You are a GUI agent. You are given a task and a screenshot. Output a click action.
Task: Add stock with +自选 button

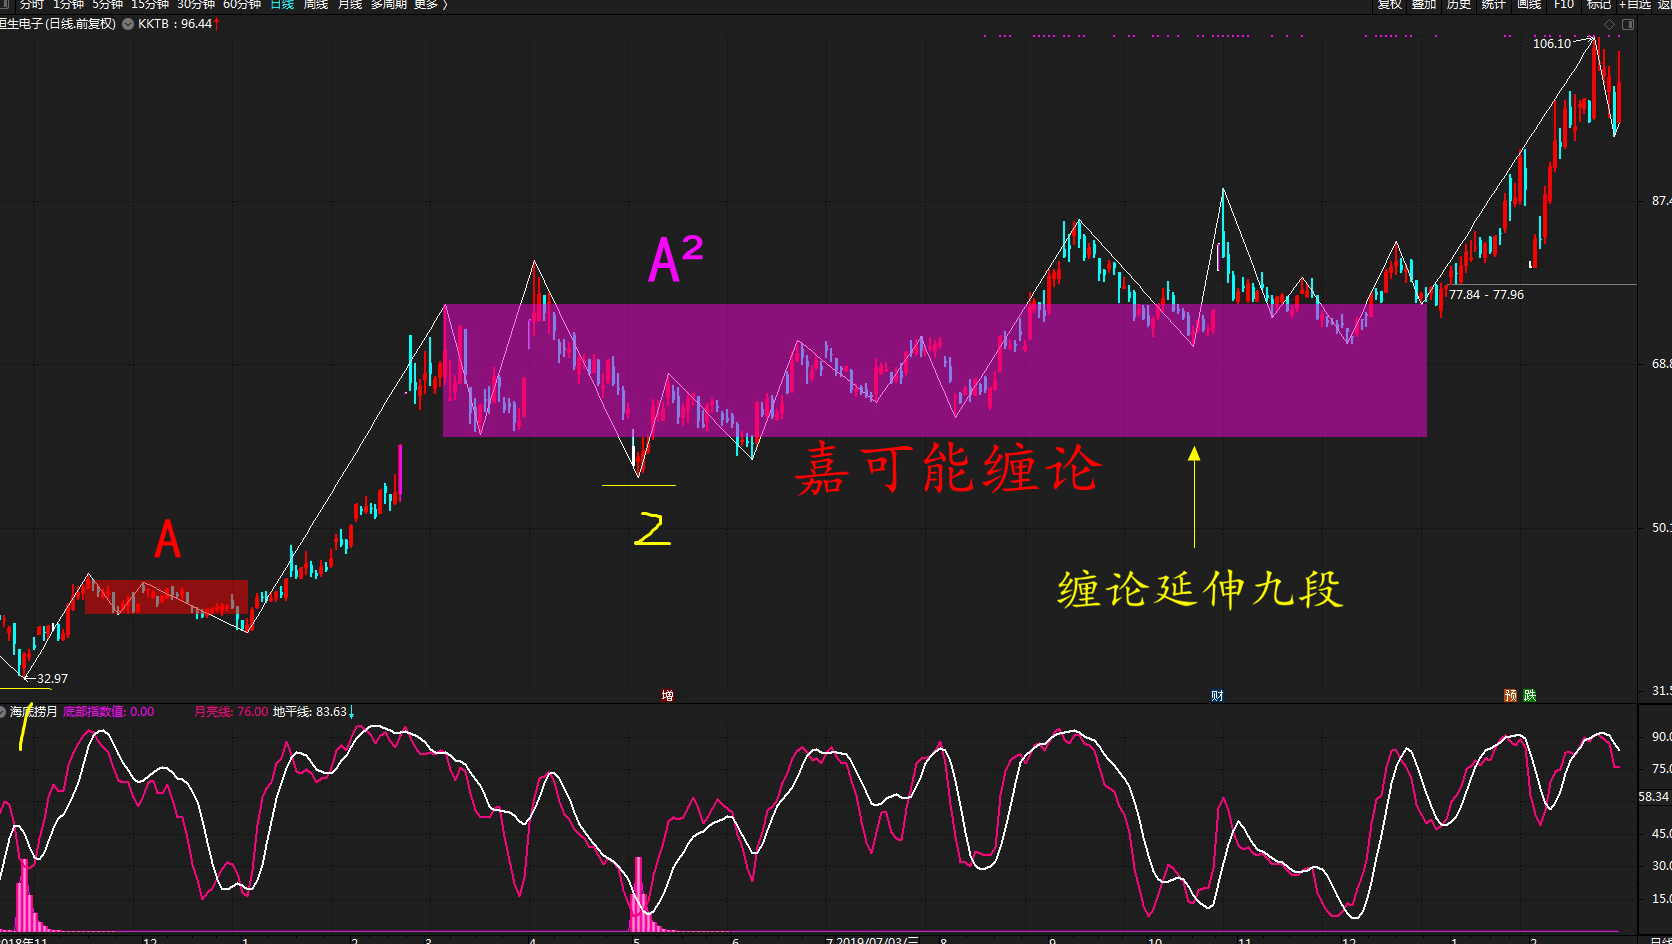[x=1635, y=4]
